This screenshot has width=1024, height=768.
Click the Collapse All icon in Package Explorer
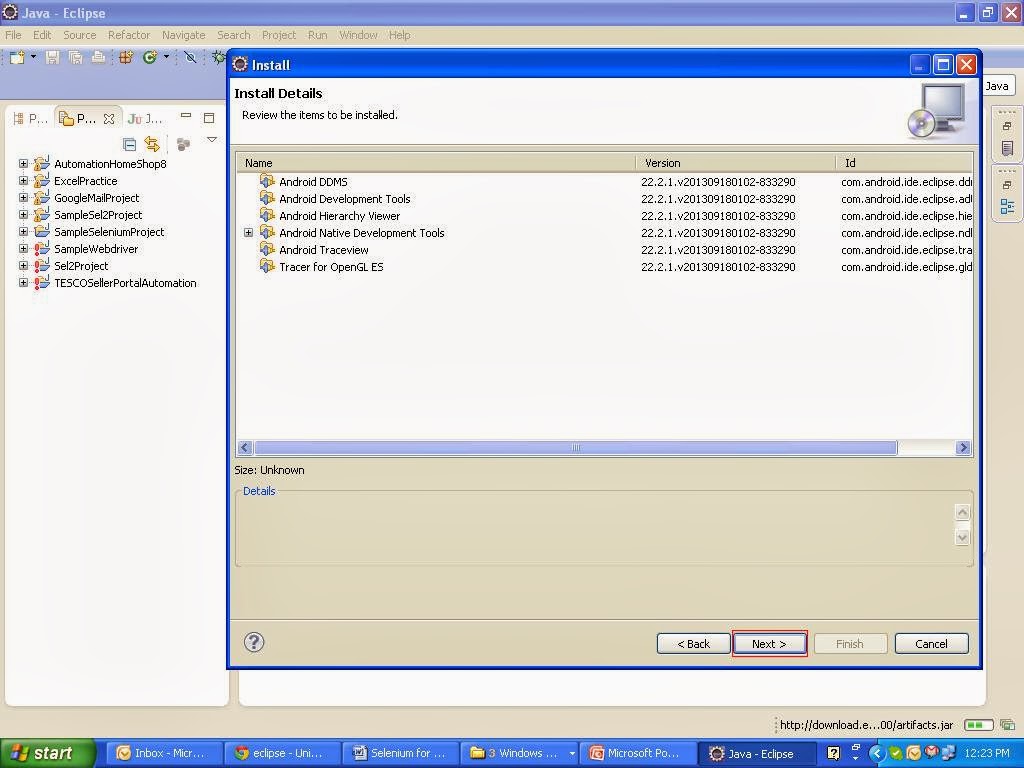(x=129, y=144)
